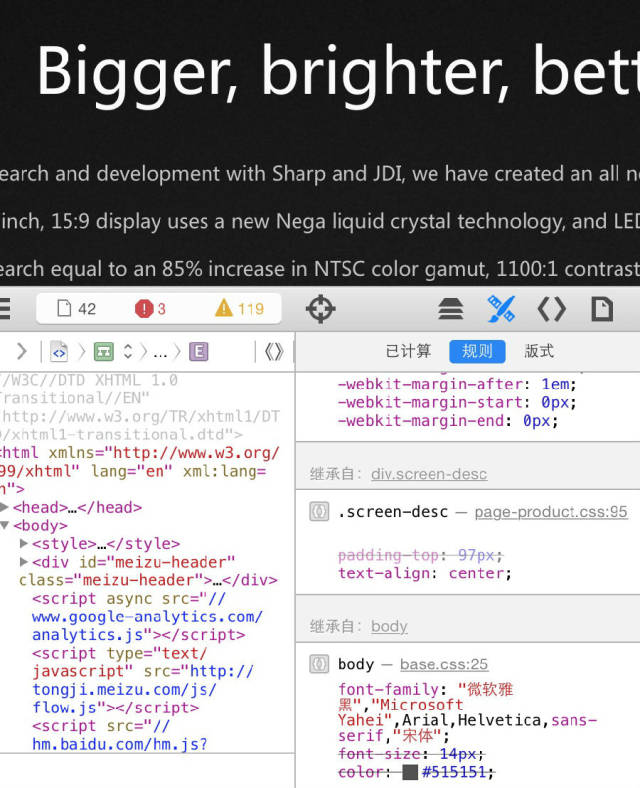The width and height of the screenshot is (640, 788).
Task: Open the resources count showing 42
Action: pyautogui.click(x=76, y=309)
